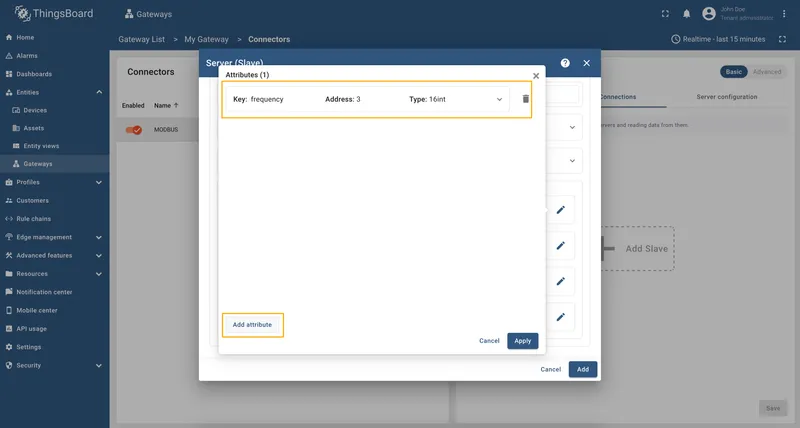Edit first values row with pencil icon
The width and height of the screenshot is (800, 428).
coord(560,210)
